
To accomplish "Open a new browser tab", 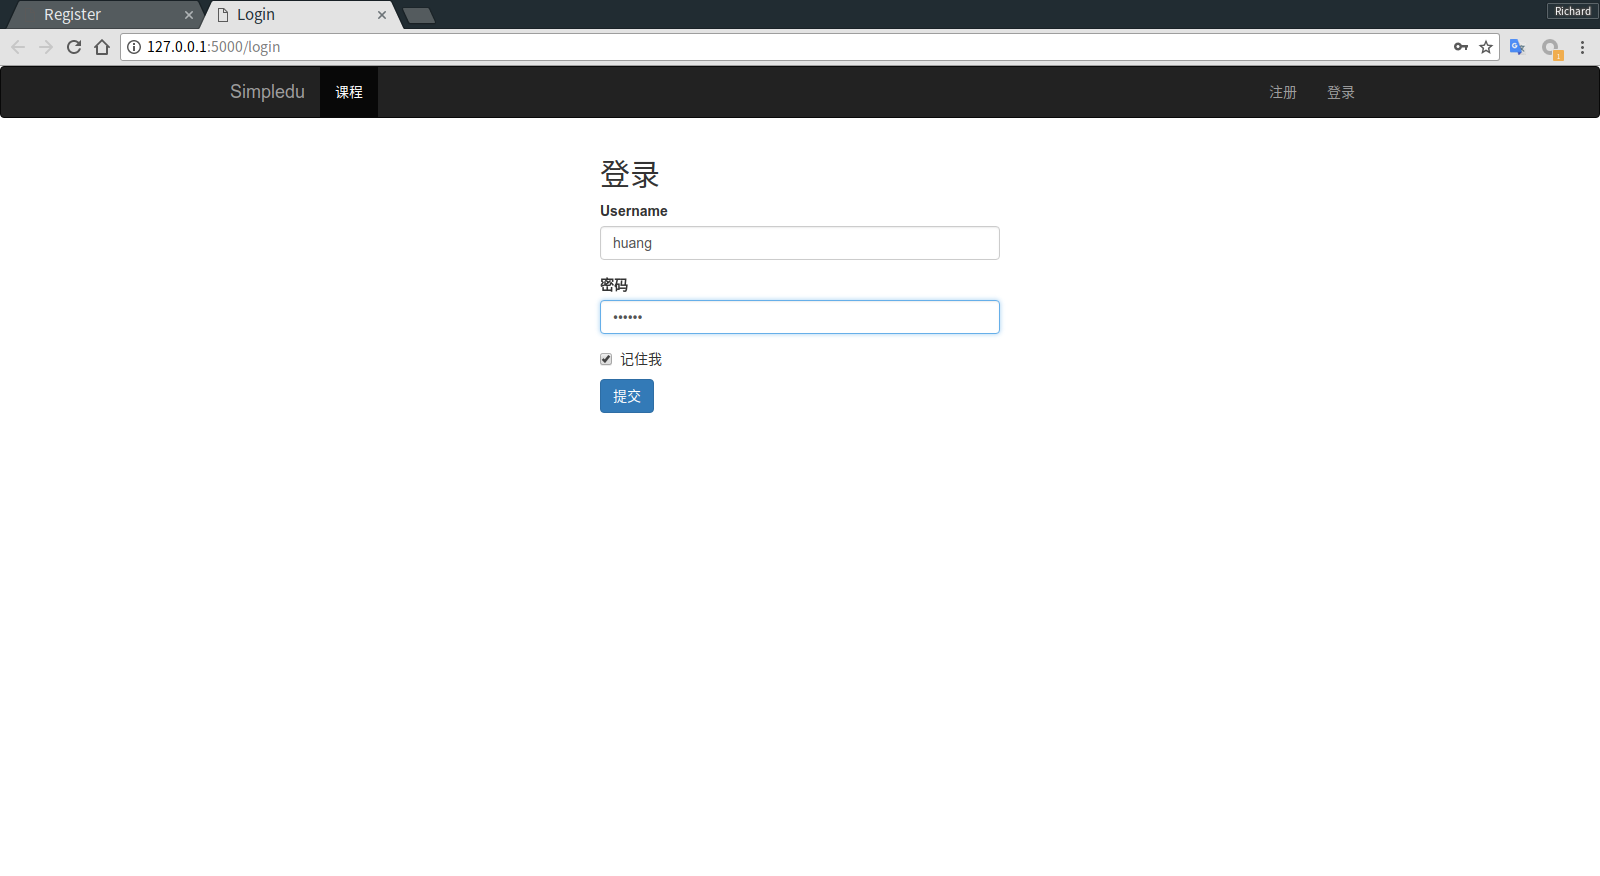I will click(x=419, y=15).
